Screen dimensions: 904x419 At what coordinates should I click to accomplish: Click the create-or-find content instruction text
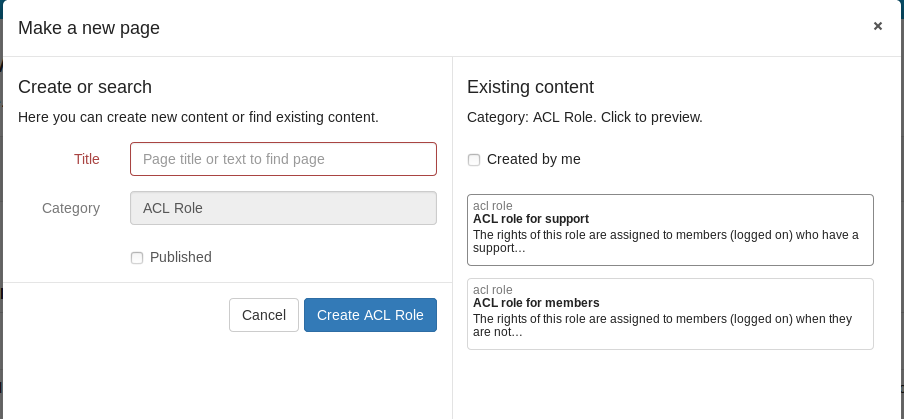pyautogui.click(x=198, y=117)
